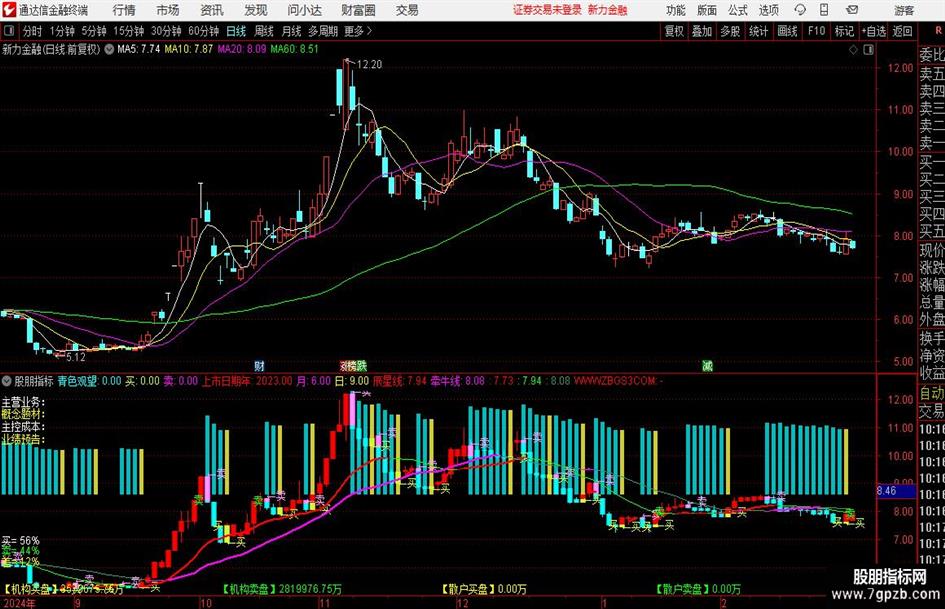Viewport: 945px width, 609px height.
Task: Switch to the 1分钟 period
Action: pyautogui.click(x=62, y=31)
